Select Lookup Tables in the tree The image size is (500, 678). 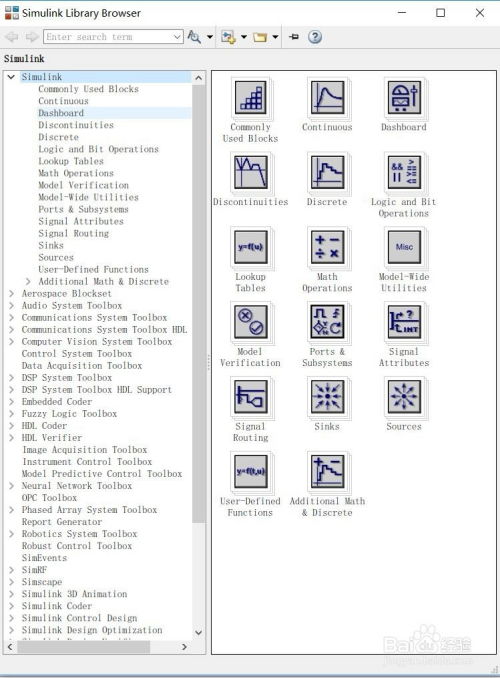tap(71, 161)
